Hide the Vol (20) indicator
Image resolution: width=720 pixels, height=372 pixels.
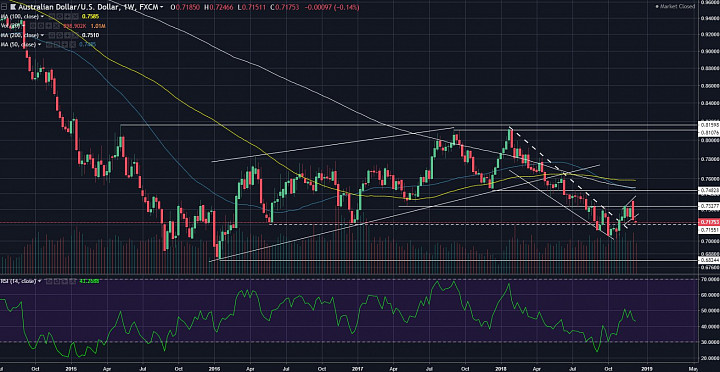[33, 26]
